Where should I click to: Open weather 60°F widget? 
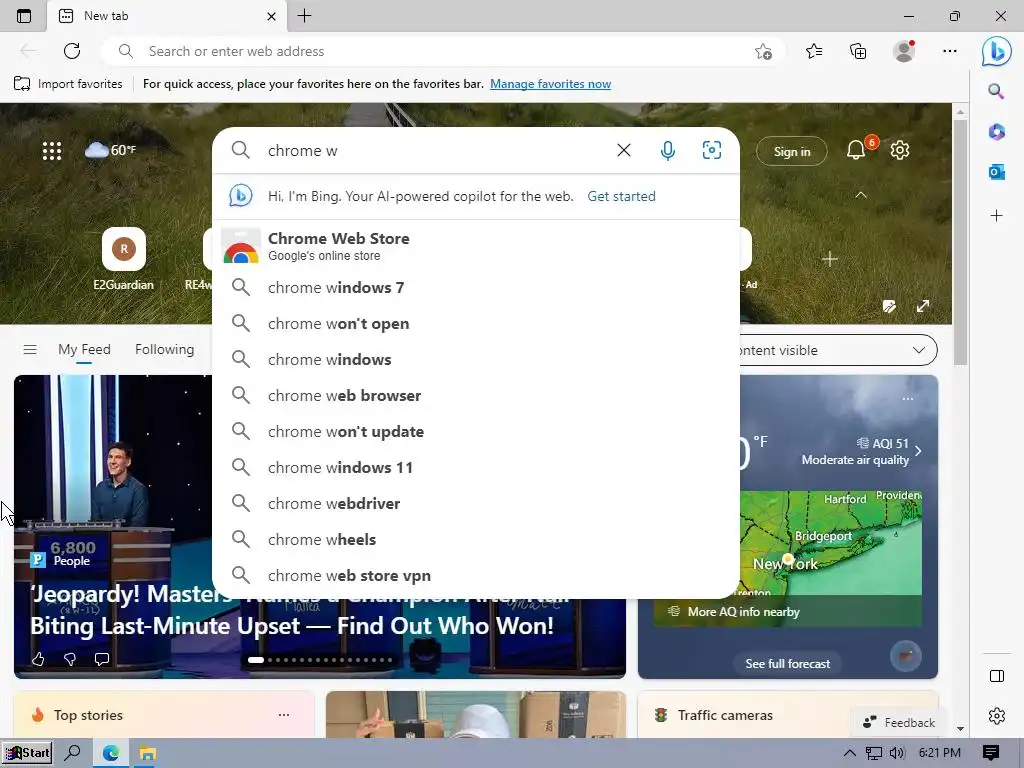[x=110, y=150]
